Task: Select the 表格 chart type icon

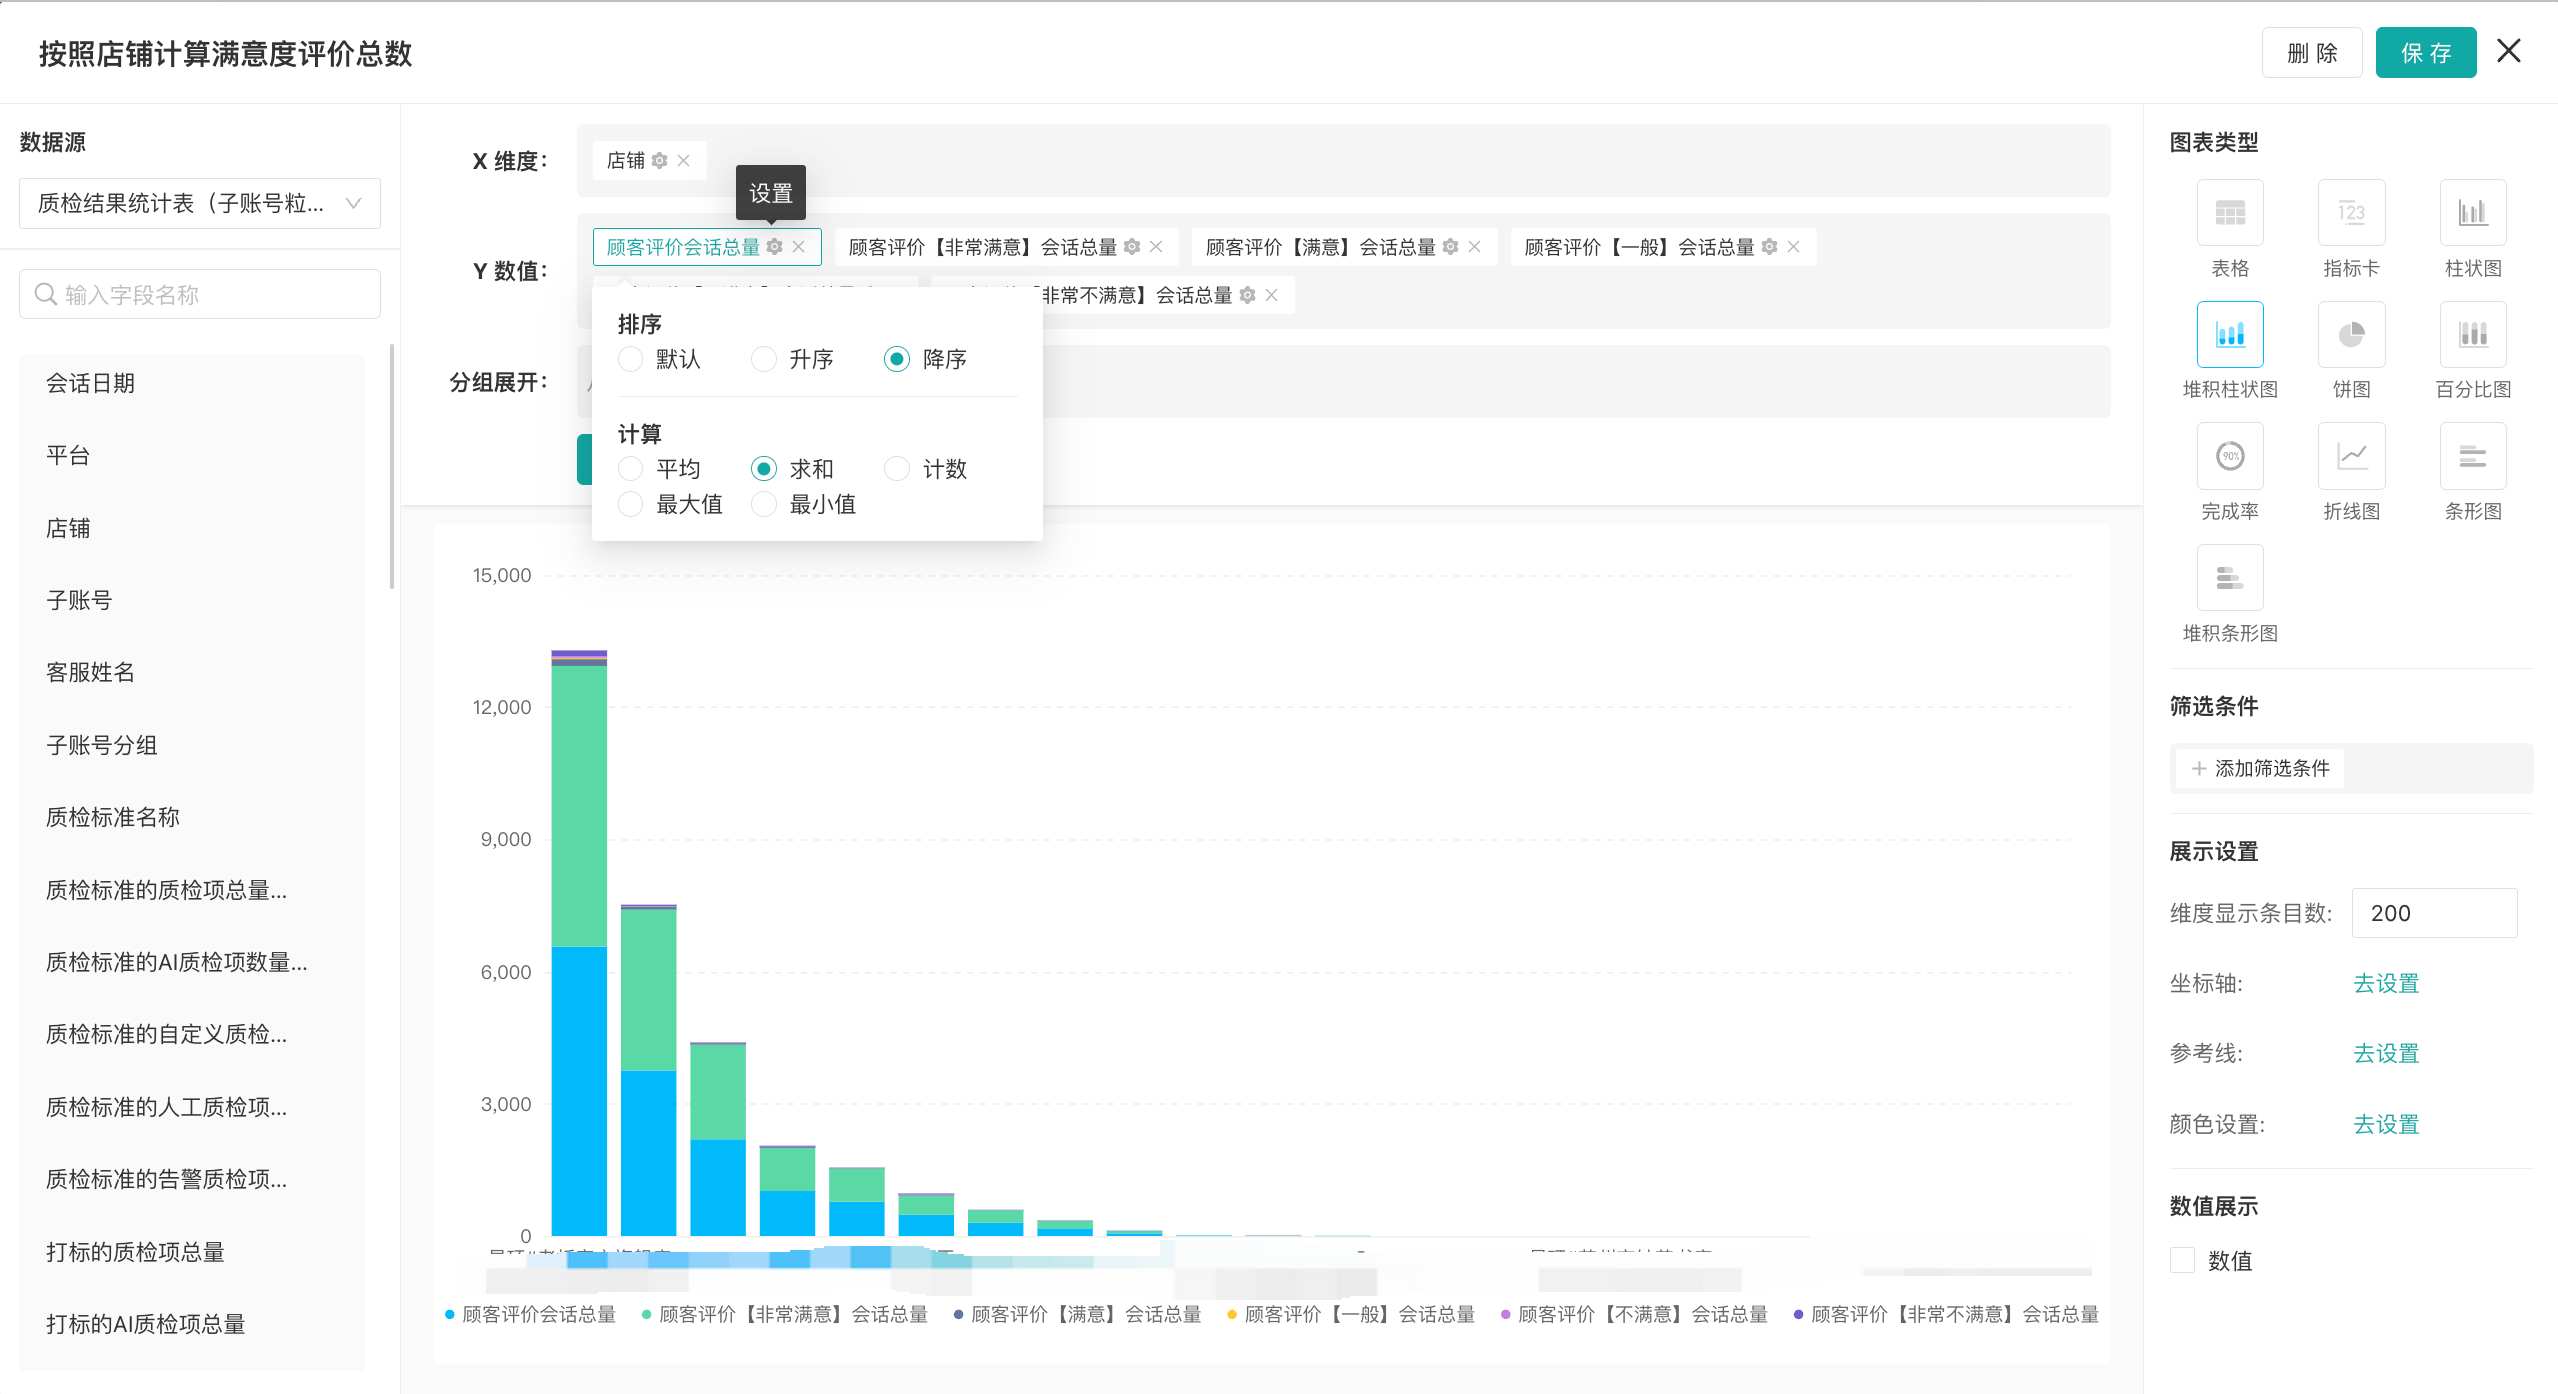Action: pos(2229,213)
